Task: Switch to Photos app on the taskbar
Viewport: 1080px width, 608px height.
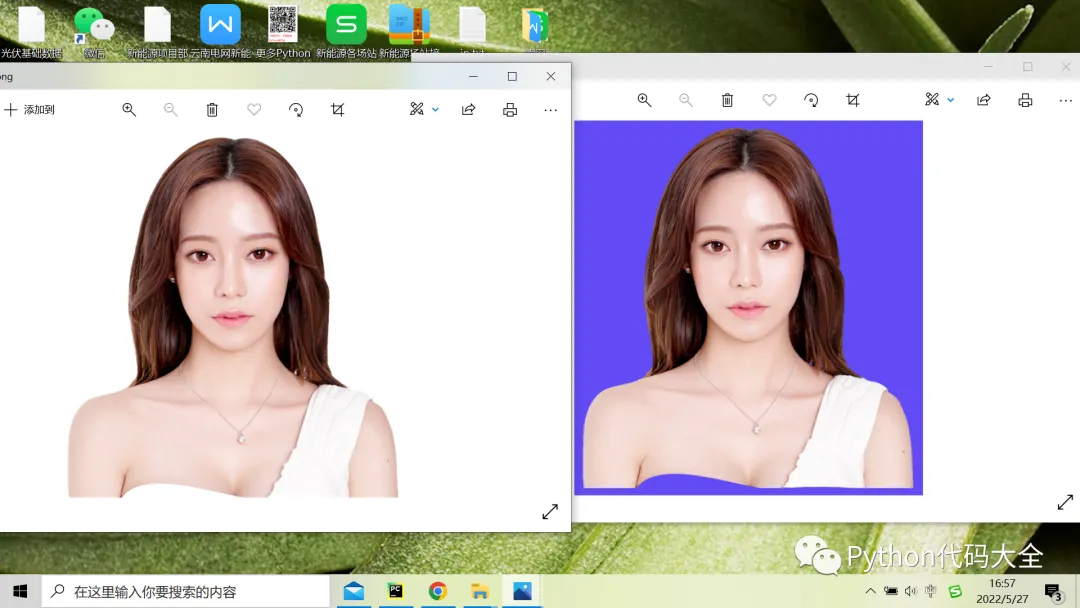Action: coord(522,591)
